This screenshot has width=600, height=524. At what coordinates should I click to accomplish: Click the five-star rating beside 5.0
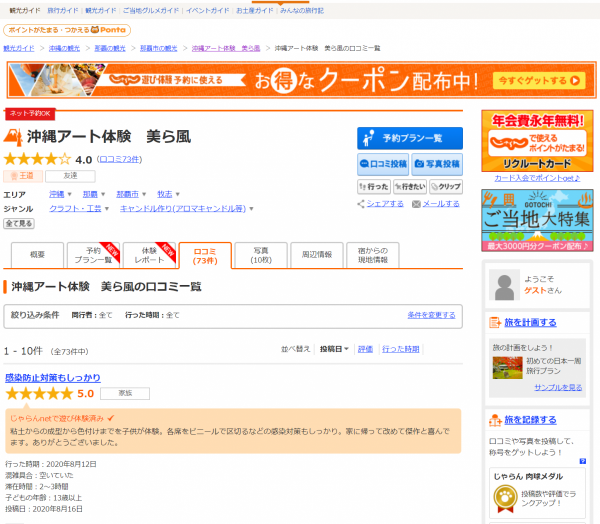tap(39, 393)
